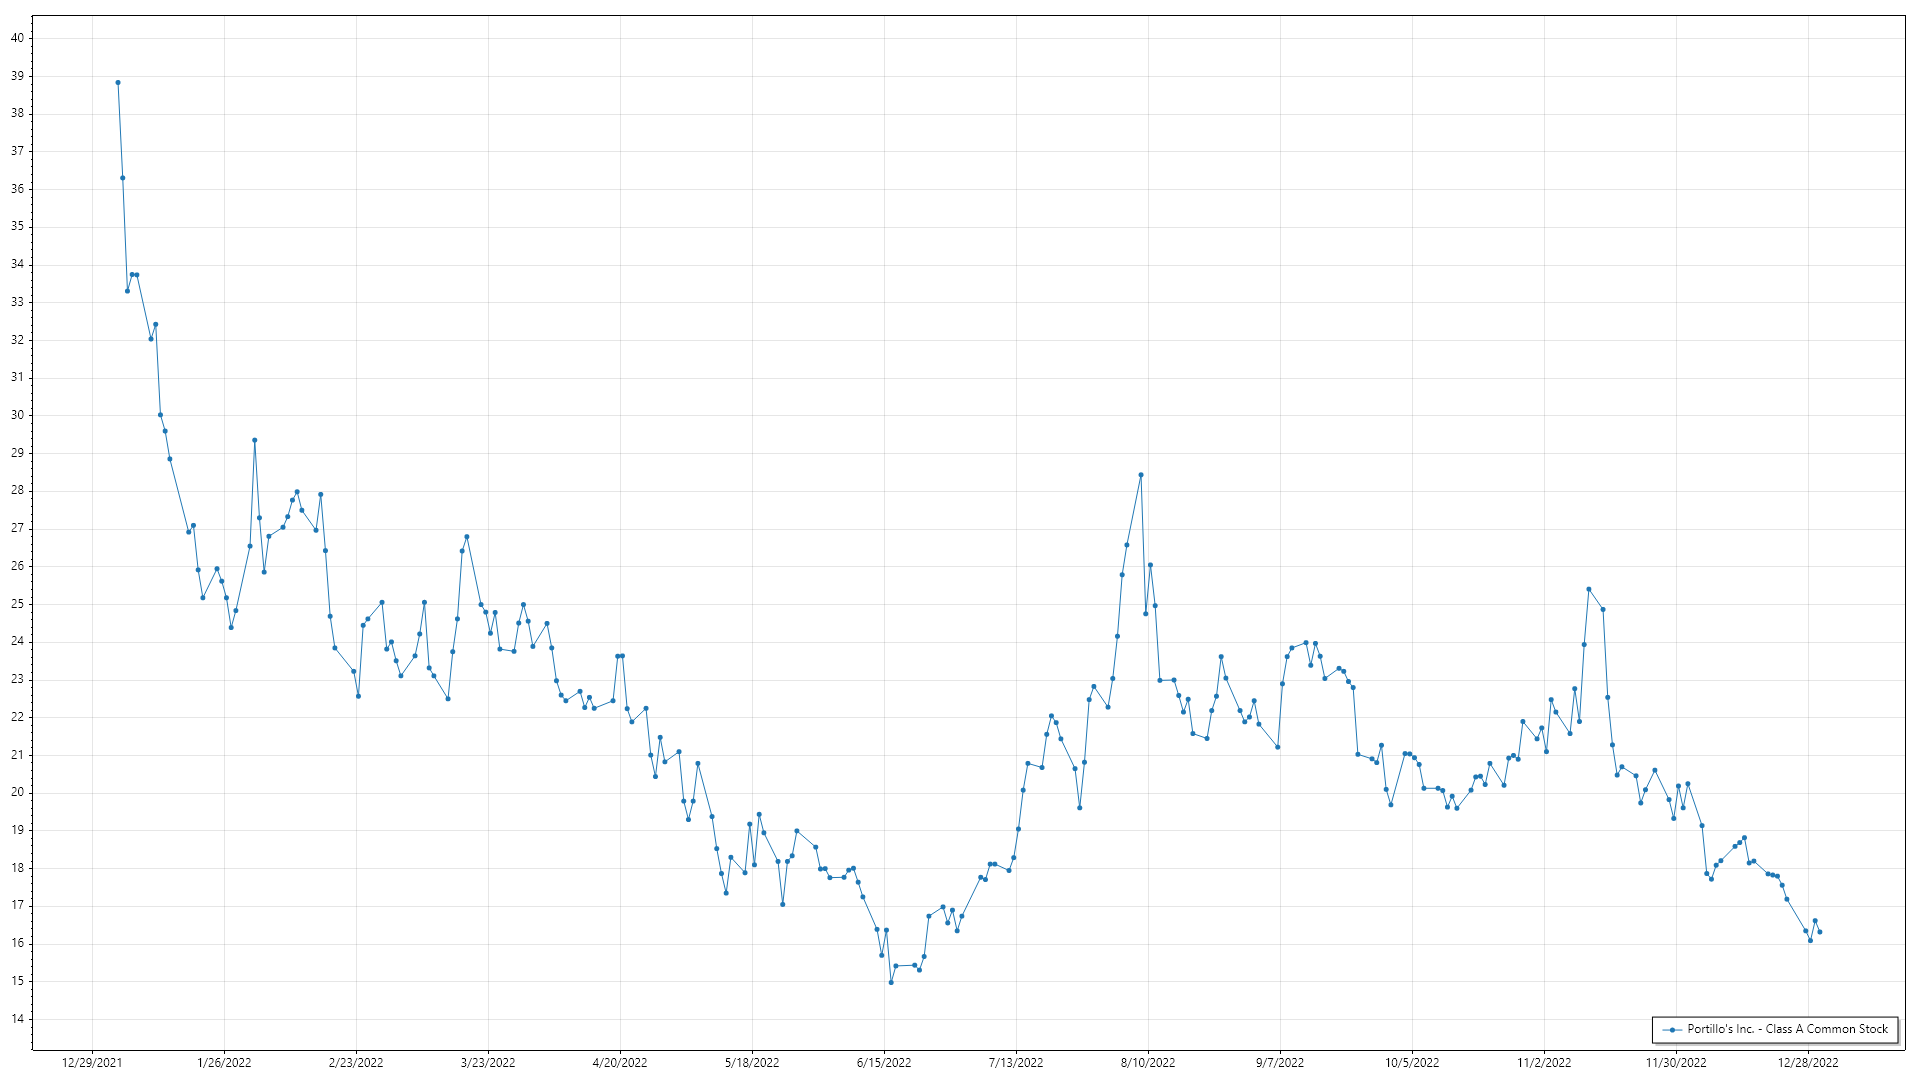Click the 8/10/2022 x-axis date label
This screenshot has width=1920, height=1080.
1148,1062
